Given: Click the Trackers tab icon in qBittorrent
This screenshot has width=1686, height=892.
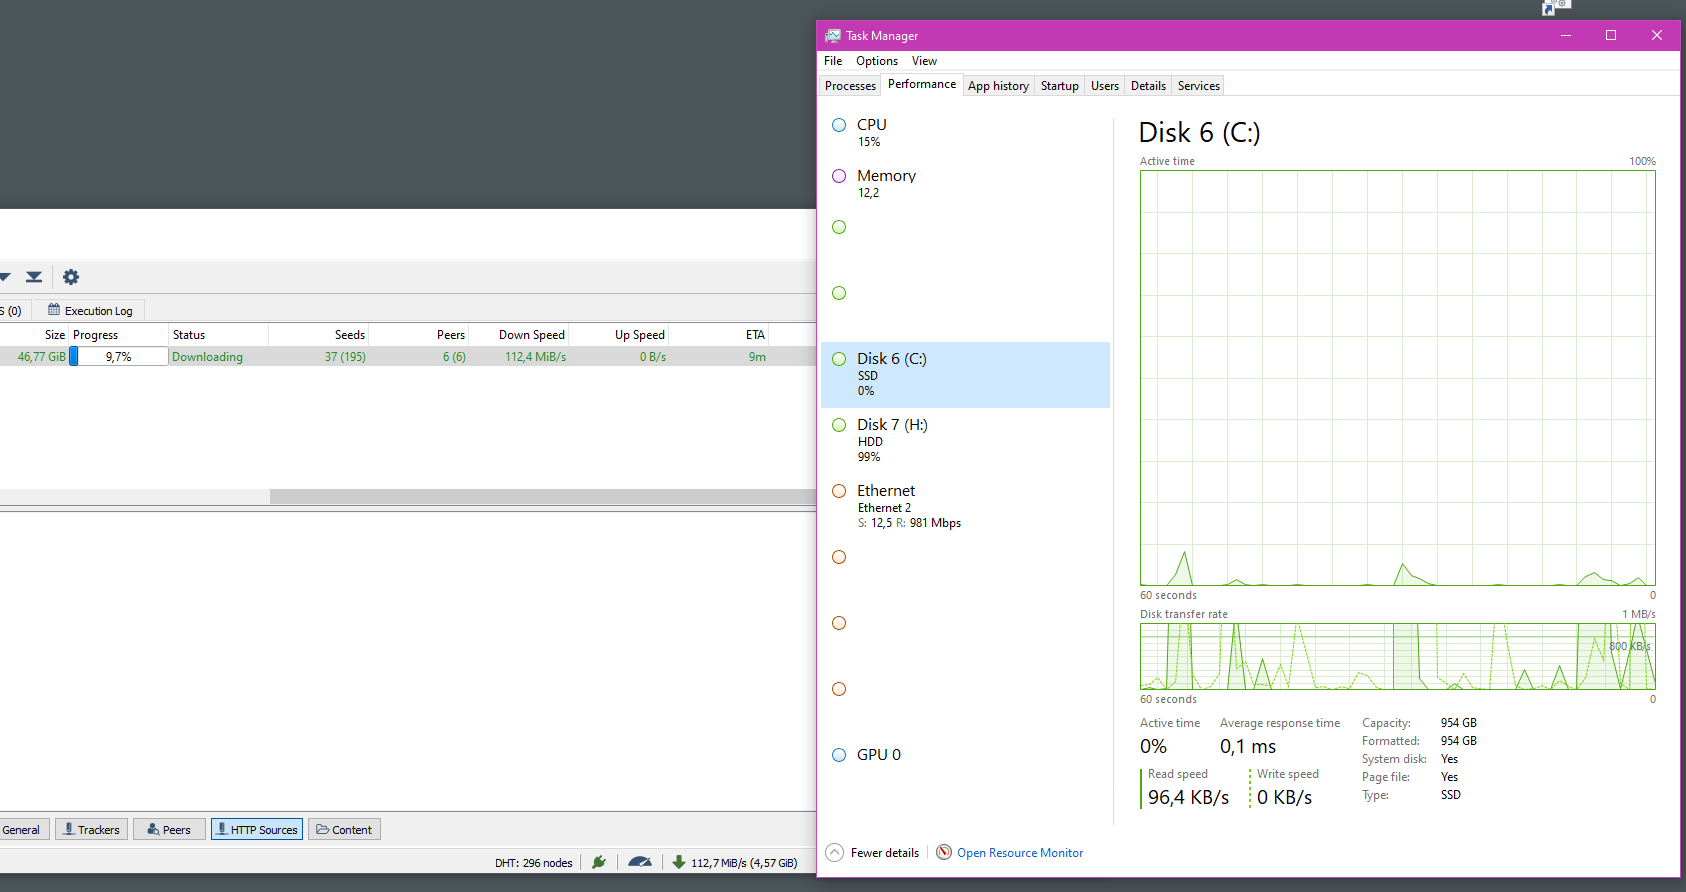Looking at the screenshot, I should click(x=69, y=829).
